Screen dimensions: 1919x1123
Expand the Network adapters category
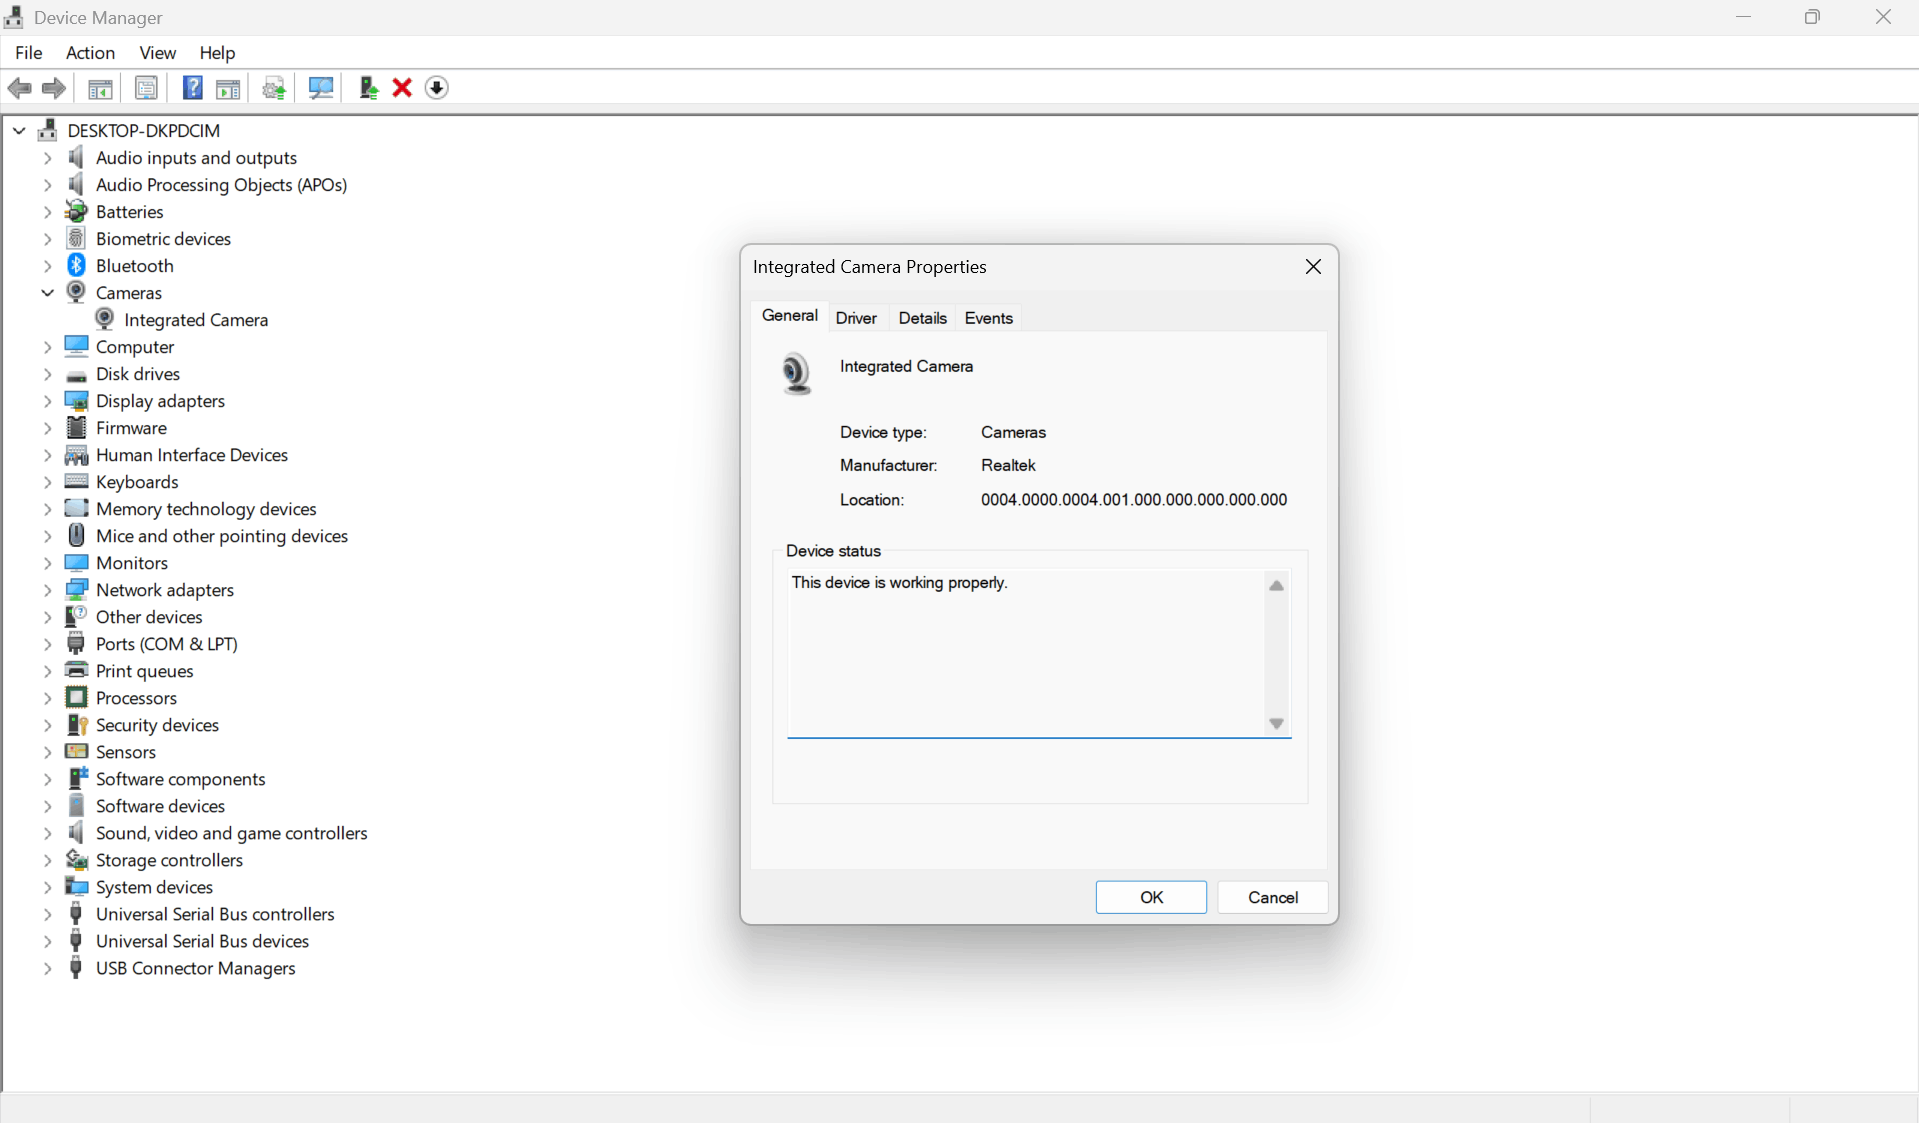[x=47, y=590]
